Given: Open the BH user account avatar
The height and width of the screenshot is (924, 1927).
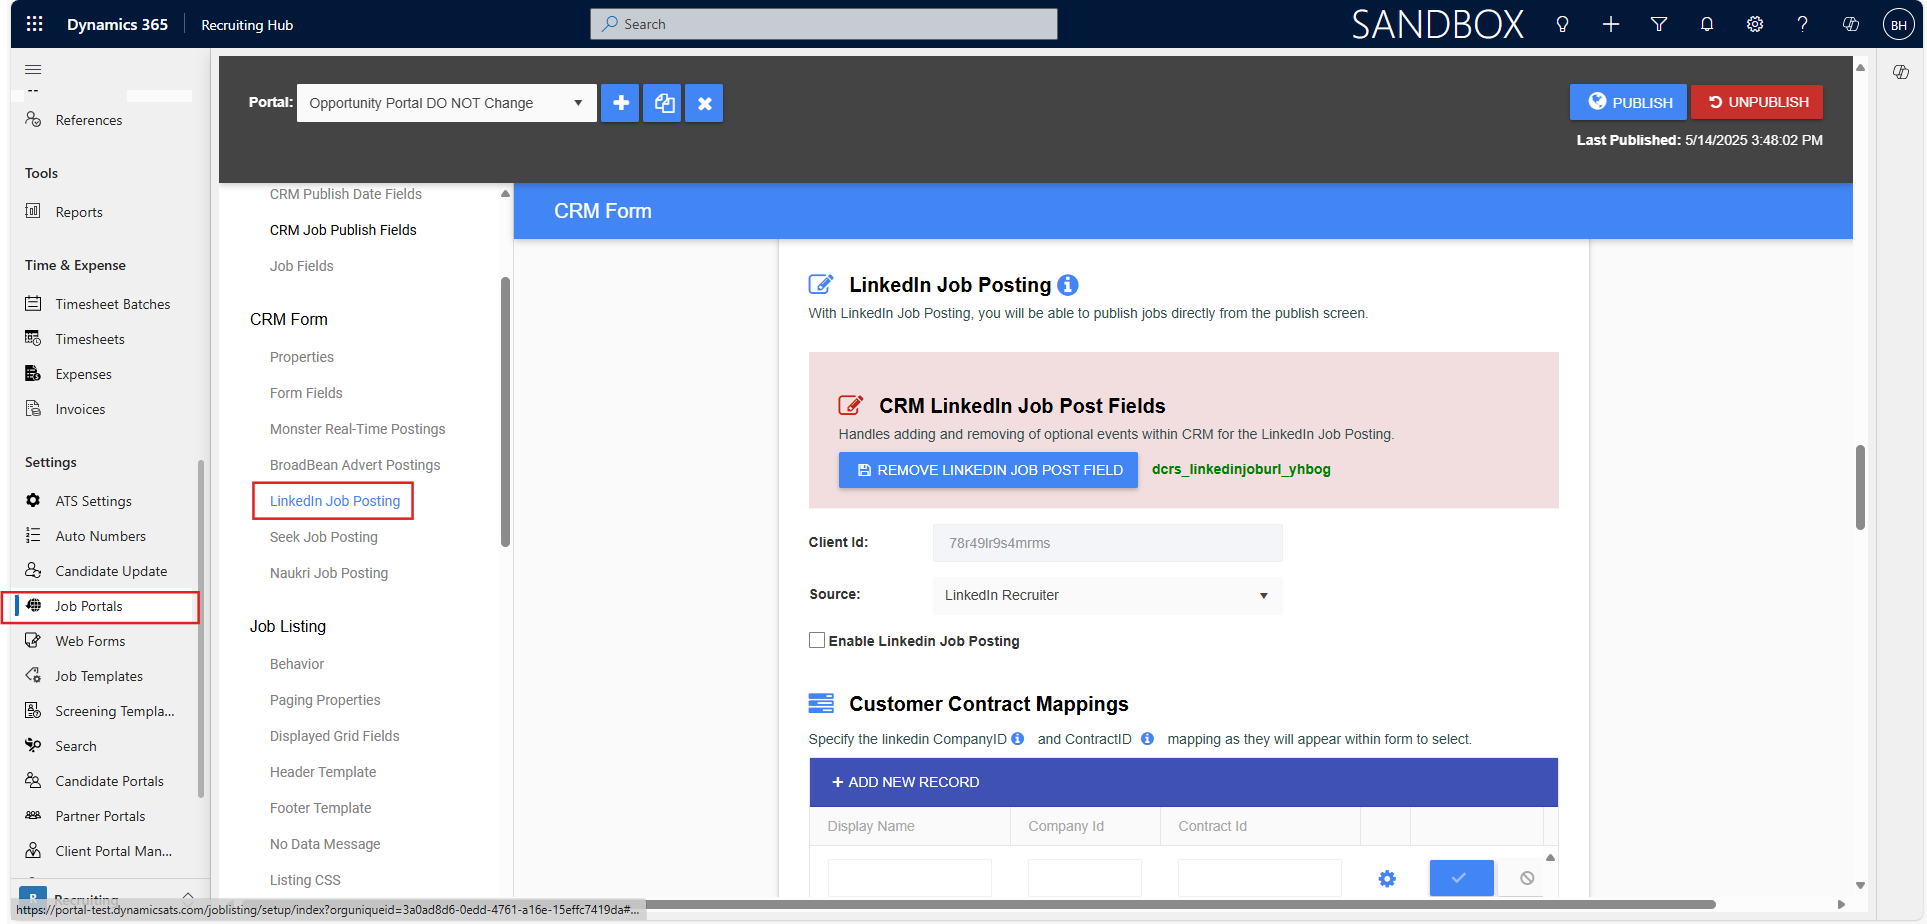Looking at the screenshot, I should [1898, 25].
